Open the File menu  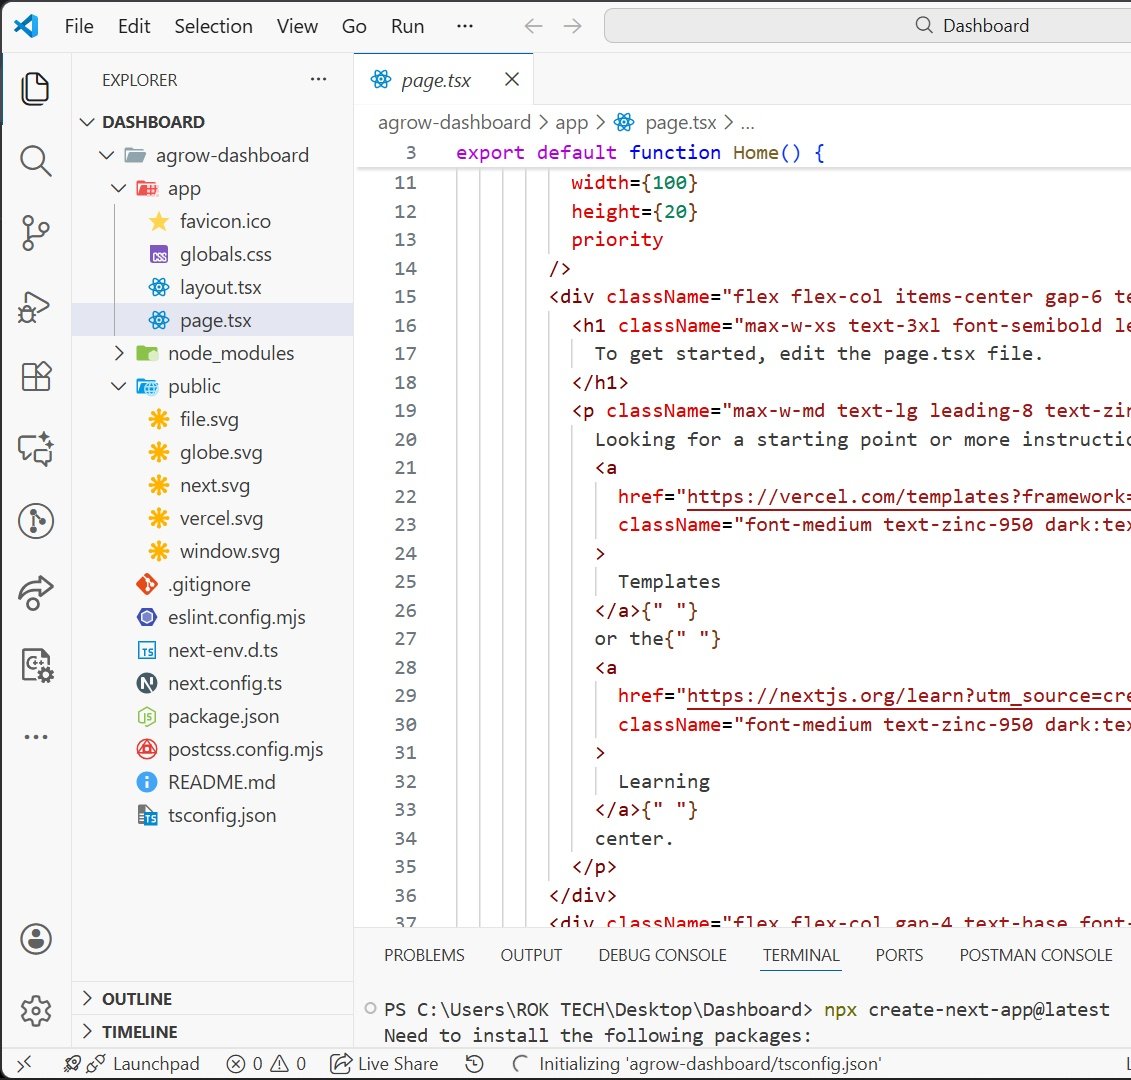tap(79, 27)
